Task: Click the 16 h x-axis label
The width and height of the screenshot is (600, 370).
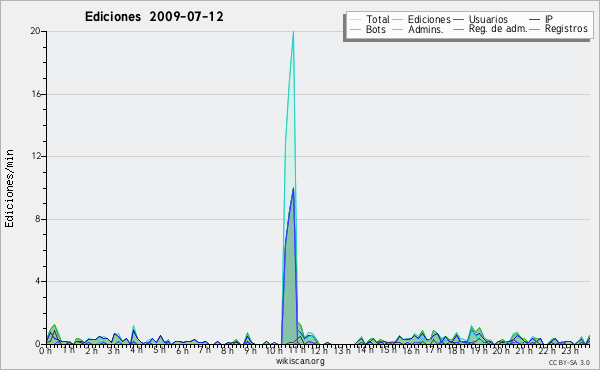Action: pos(410,350)
